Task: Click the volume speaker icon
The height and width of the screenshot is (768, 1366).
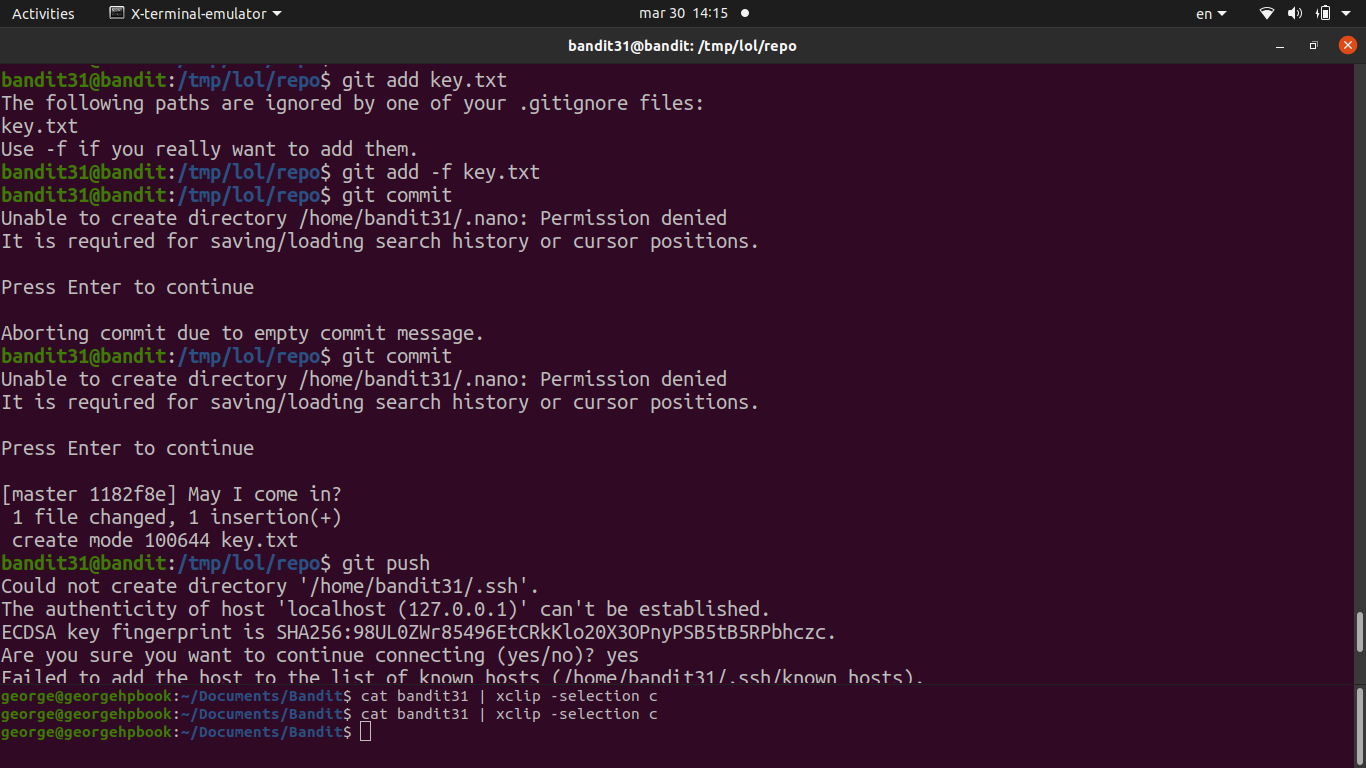Action: (1295, 14)
